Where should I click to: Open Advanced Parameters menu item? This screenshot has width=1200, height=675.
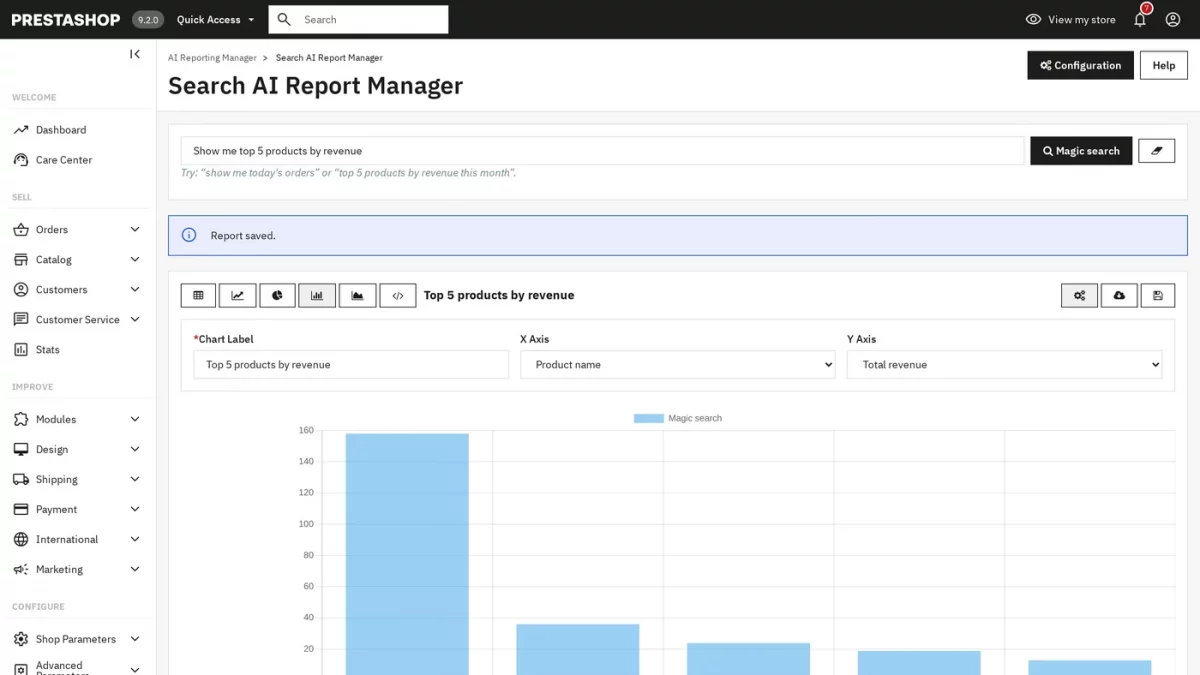59,668
